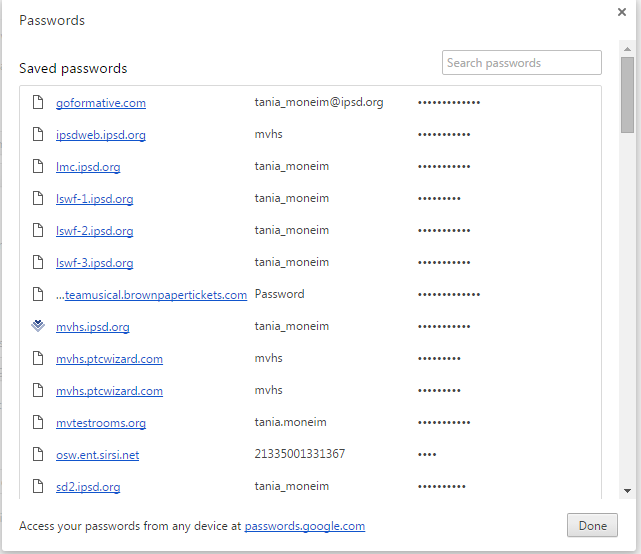Image resolution: width=641 pixels, height=554 pixels.
Task: Click the brownpapertickets.com page icon
Action: pos(38,294)
